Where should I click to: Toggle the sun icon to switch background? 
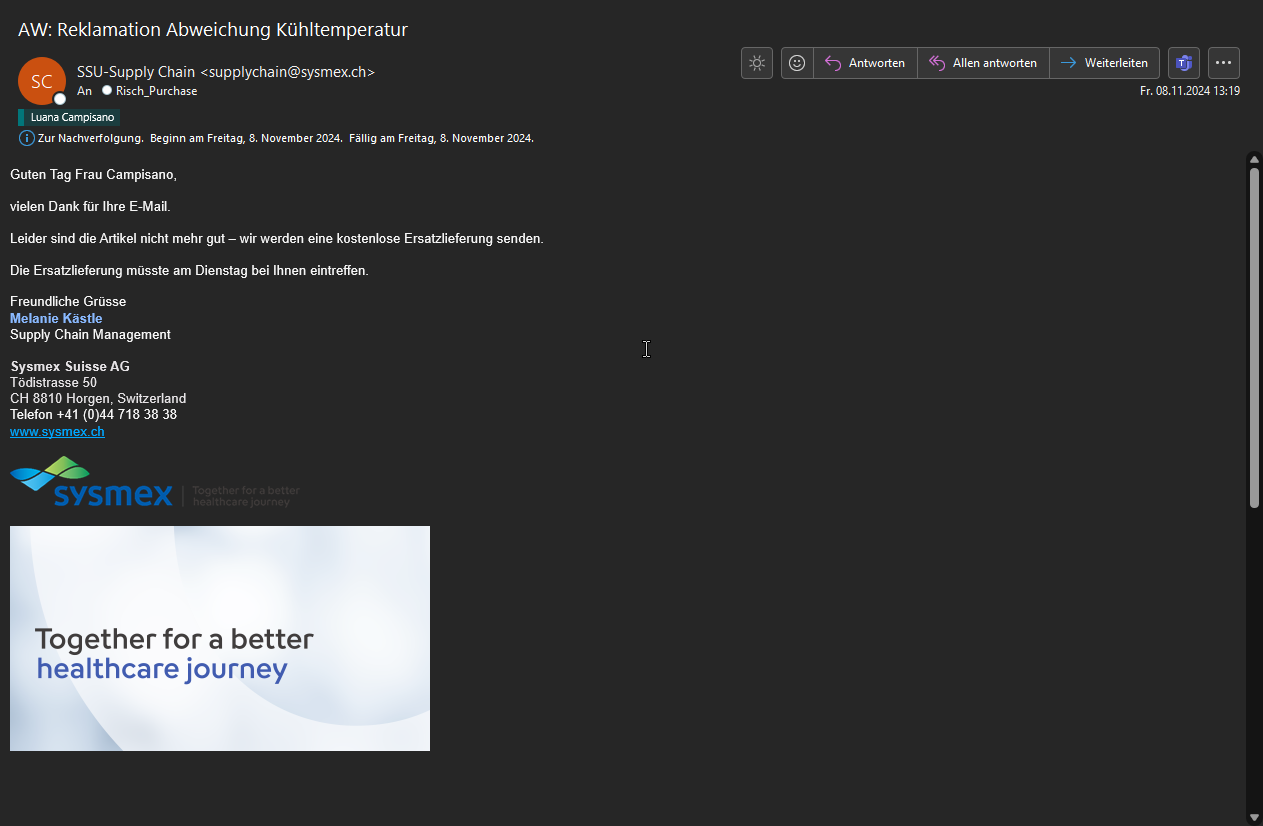(757, 63)
